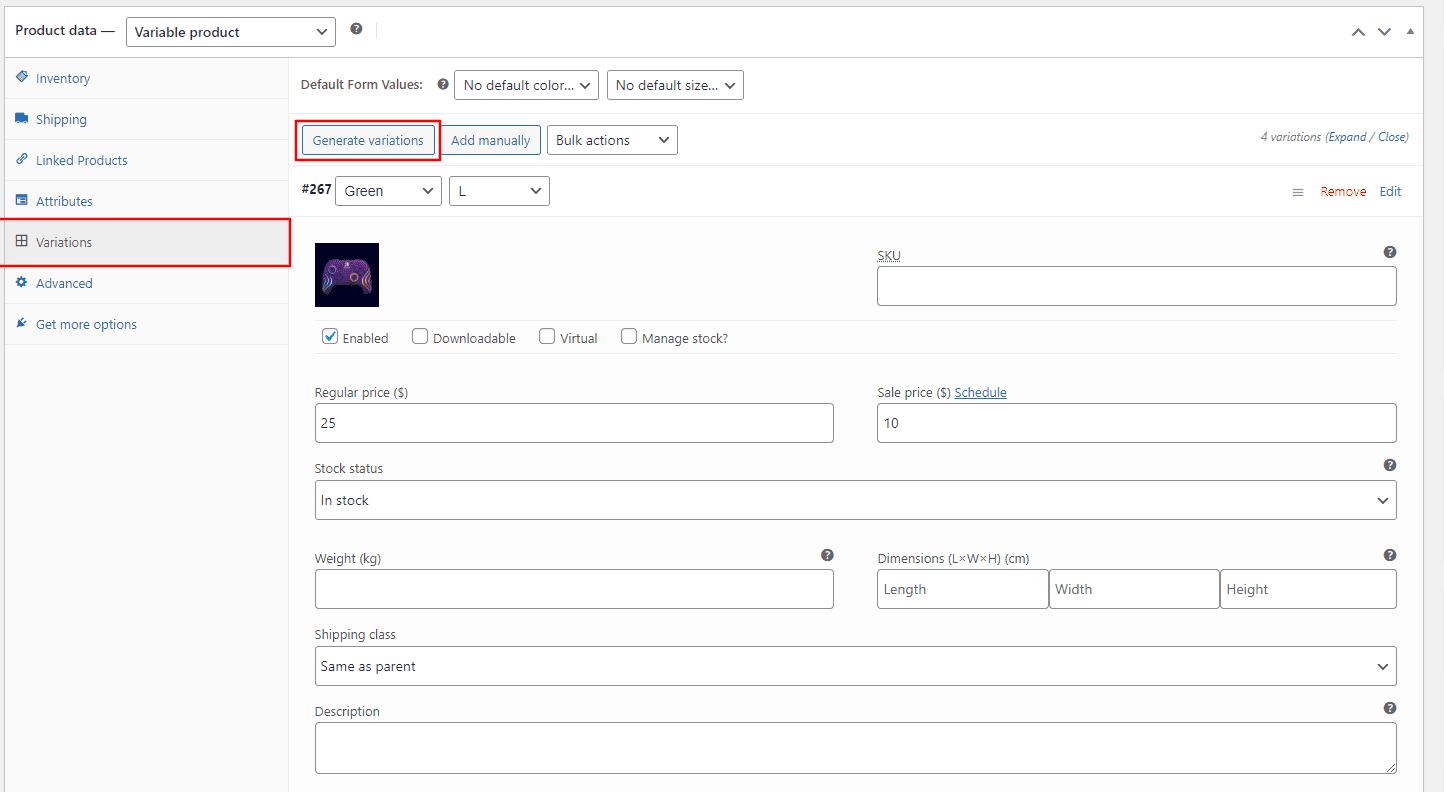Open the Stock status dropdown
This screenshot has height=792, width=1444.
click(855, 500)
